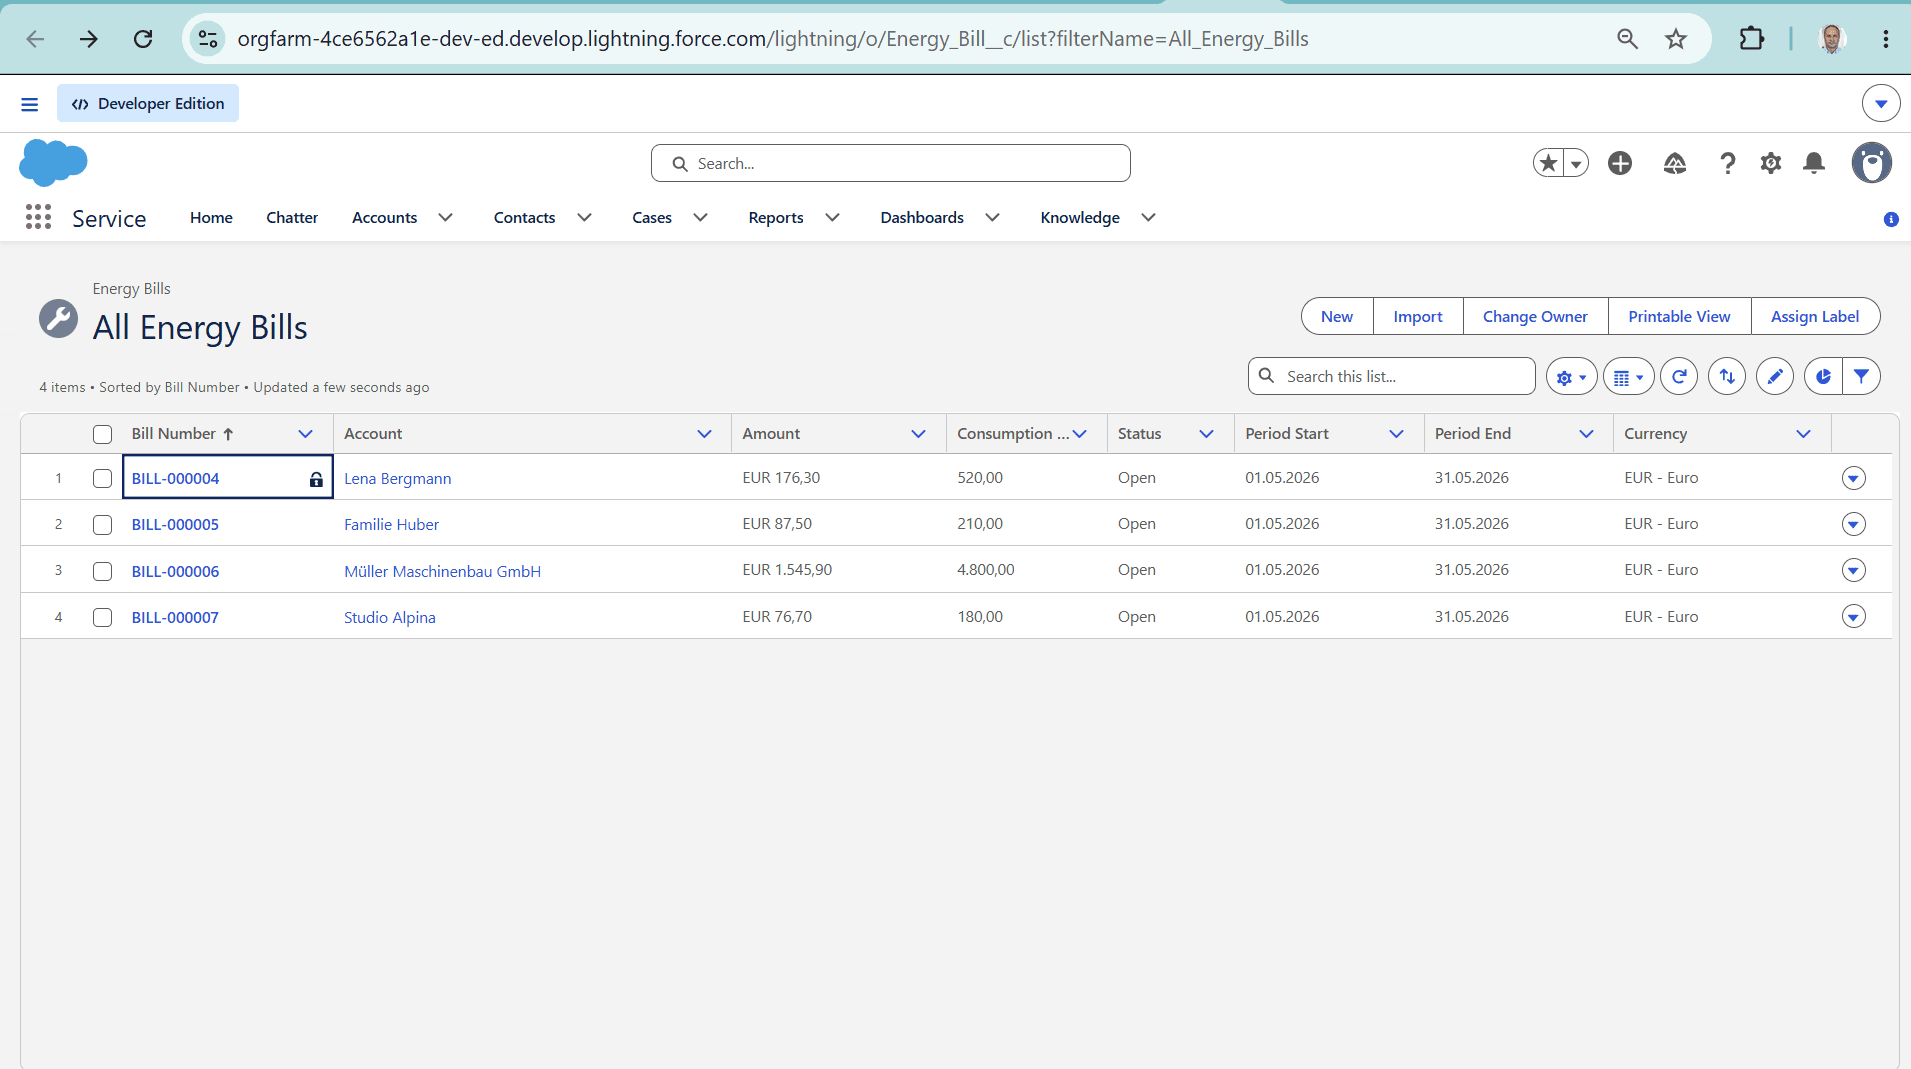The width and height of the screenshot is (1911, 1069).
Task: Click the Import button
Action: tap(1418, 317)
